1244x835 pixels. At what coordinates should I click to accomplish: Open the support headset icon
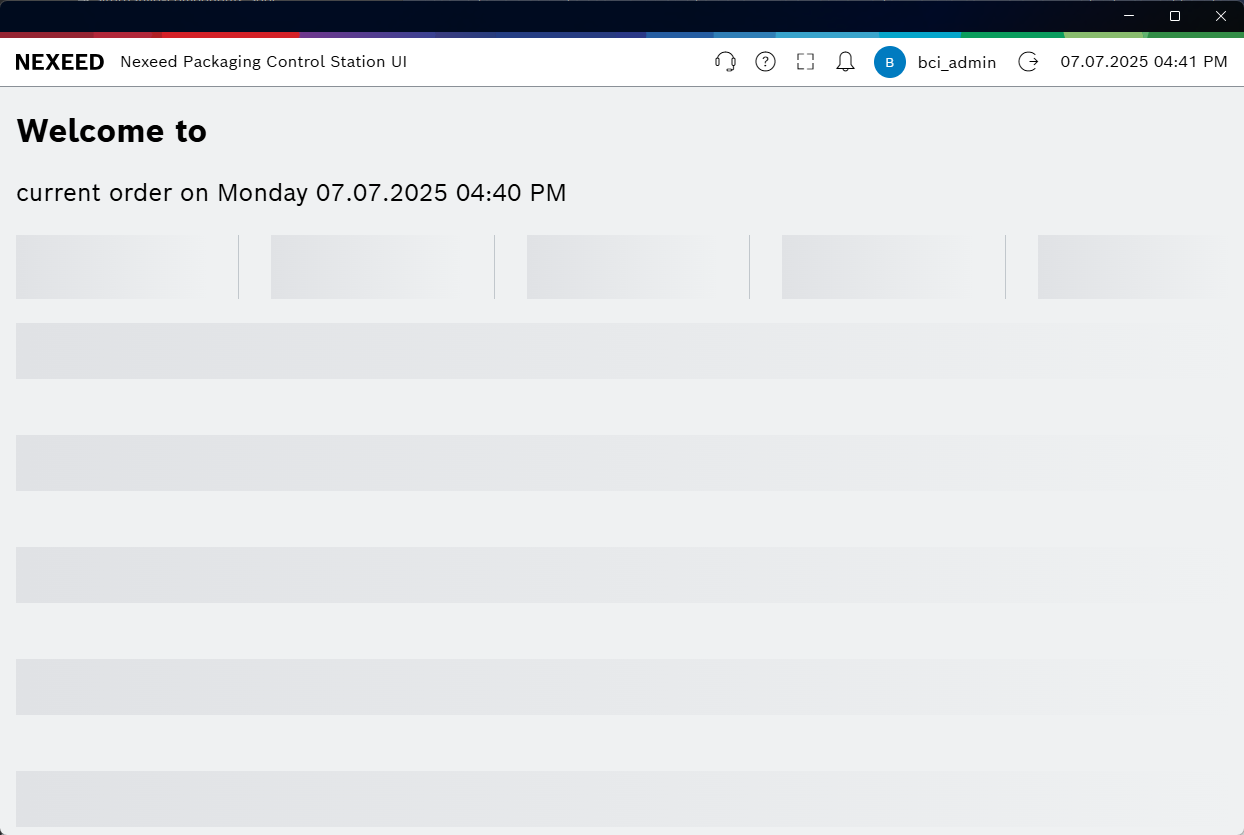[725, 62]
